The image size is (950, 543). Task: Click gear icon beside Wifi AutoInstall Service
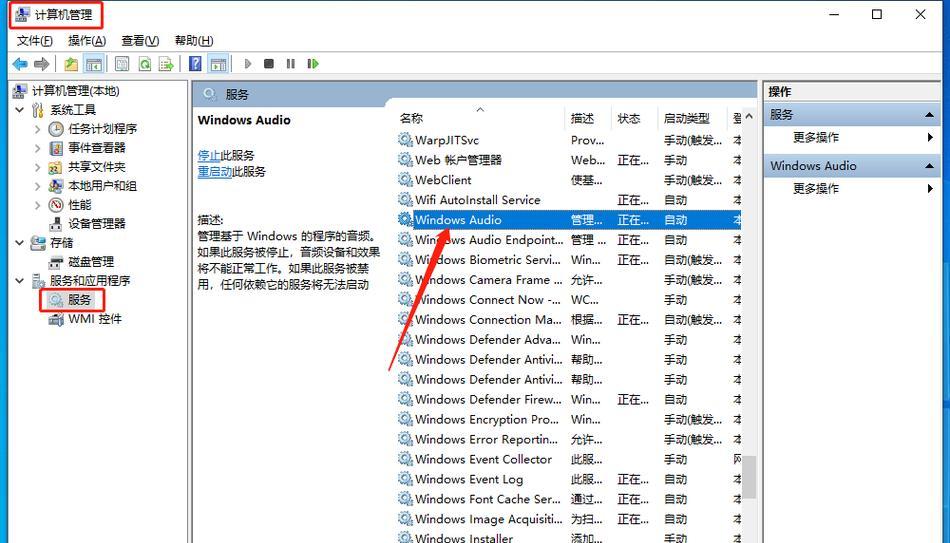[405, 200]
